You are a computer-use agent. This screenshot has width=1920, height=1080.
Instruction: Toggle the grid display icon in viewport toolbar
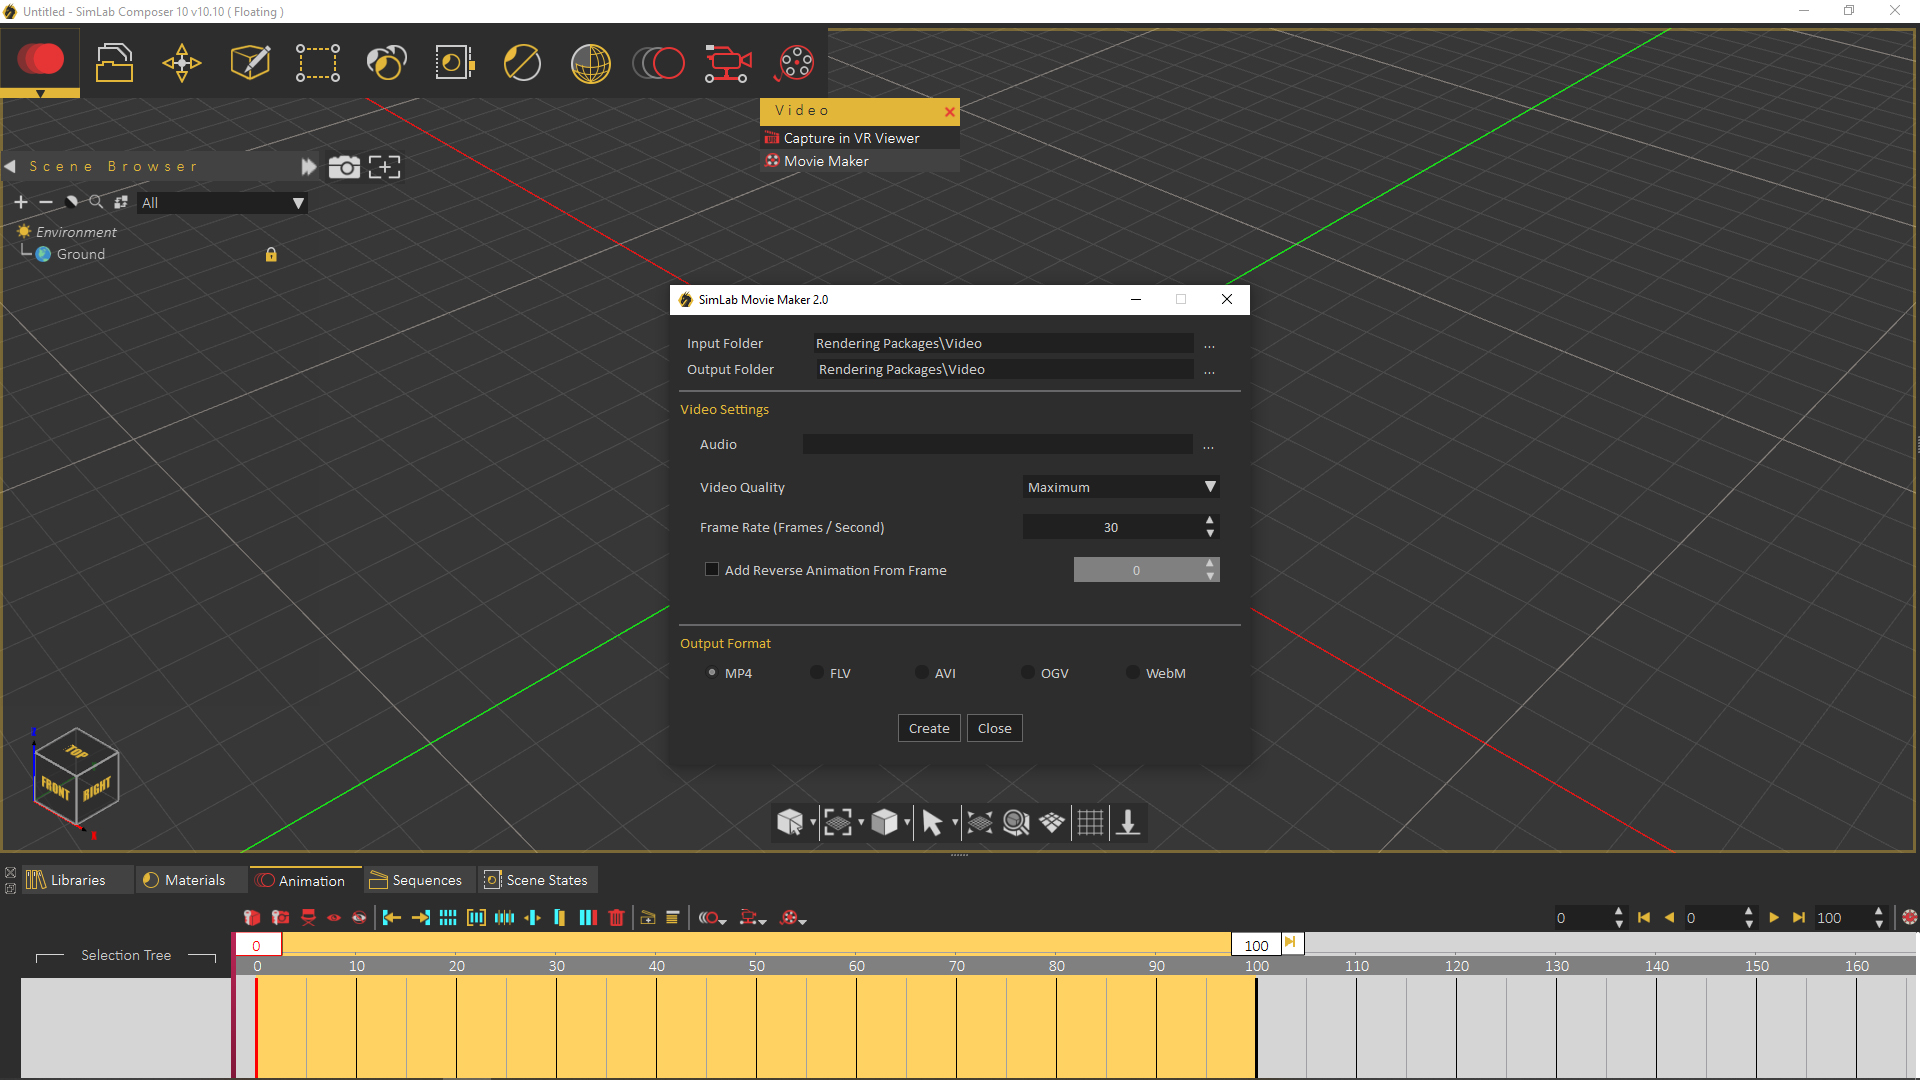[x=1090, y=822]
